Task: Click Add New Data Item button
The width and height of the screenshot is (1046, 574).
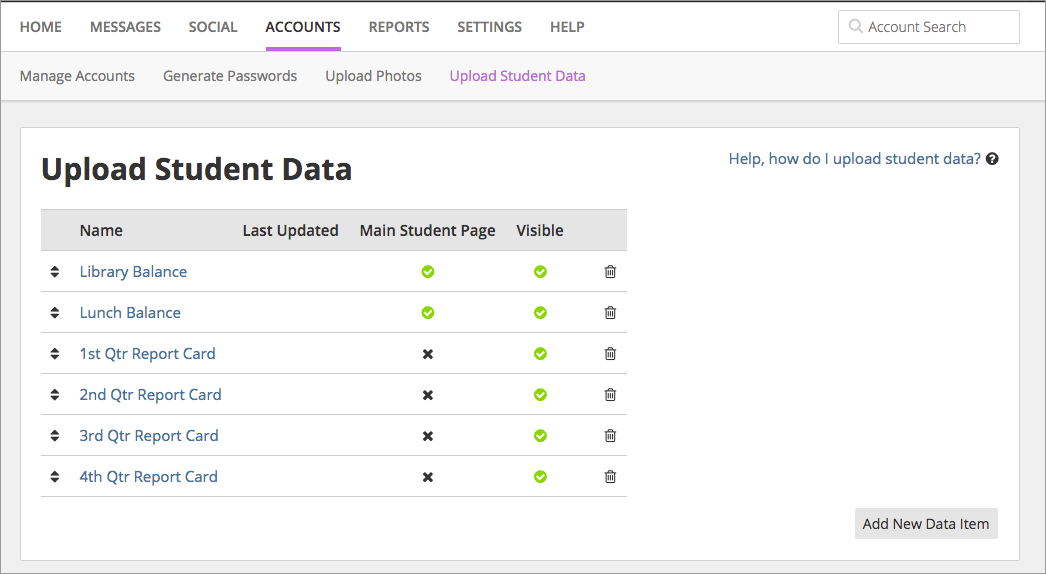Action: pos(926,524)
